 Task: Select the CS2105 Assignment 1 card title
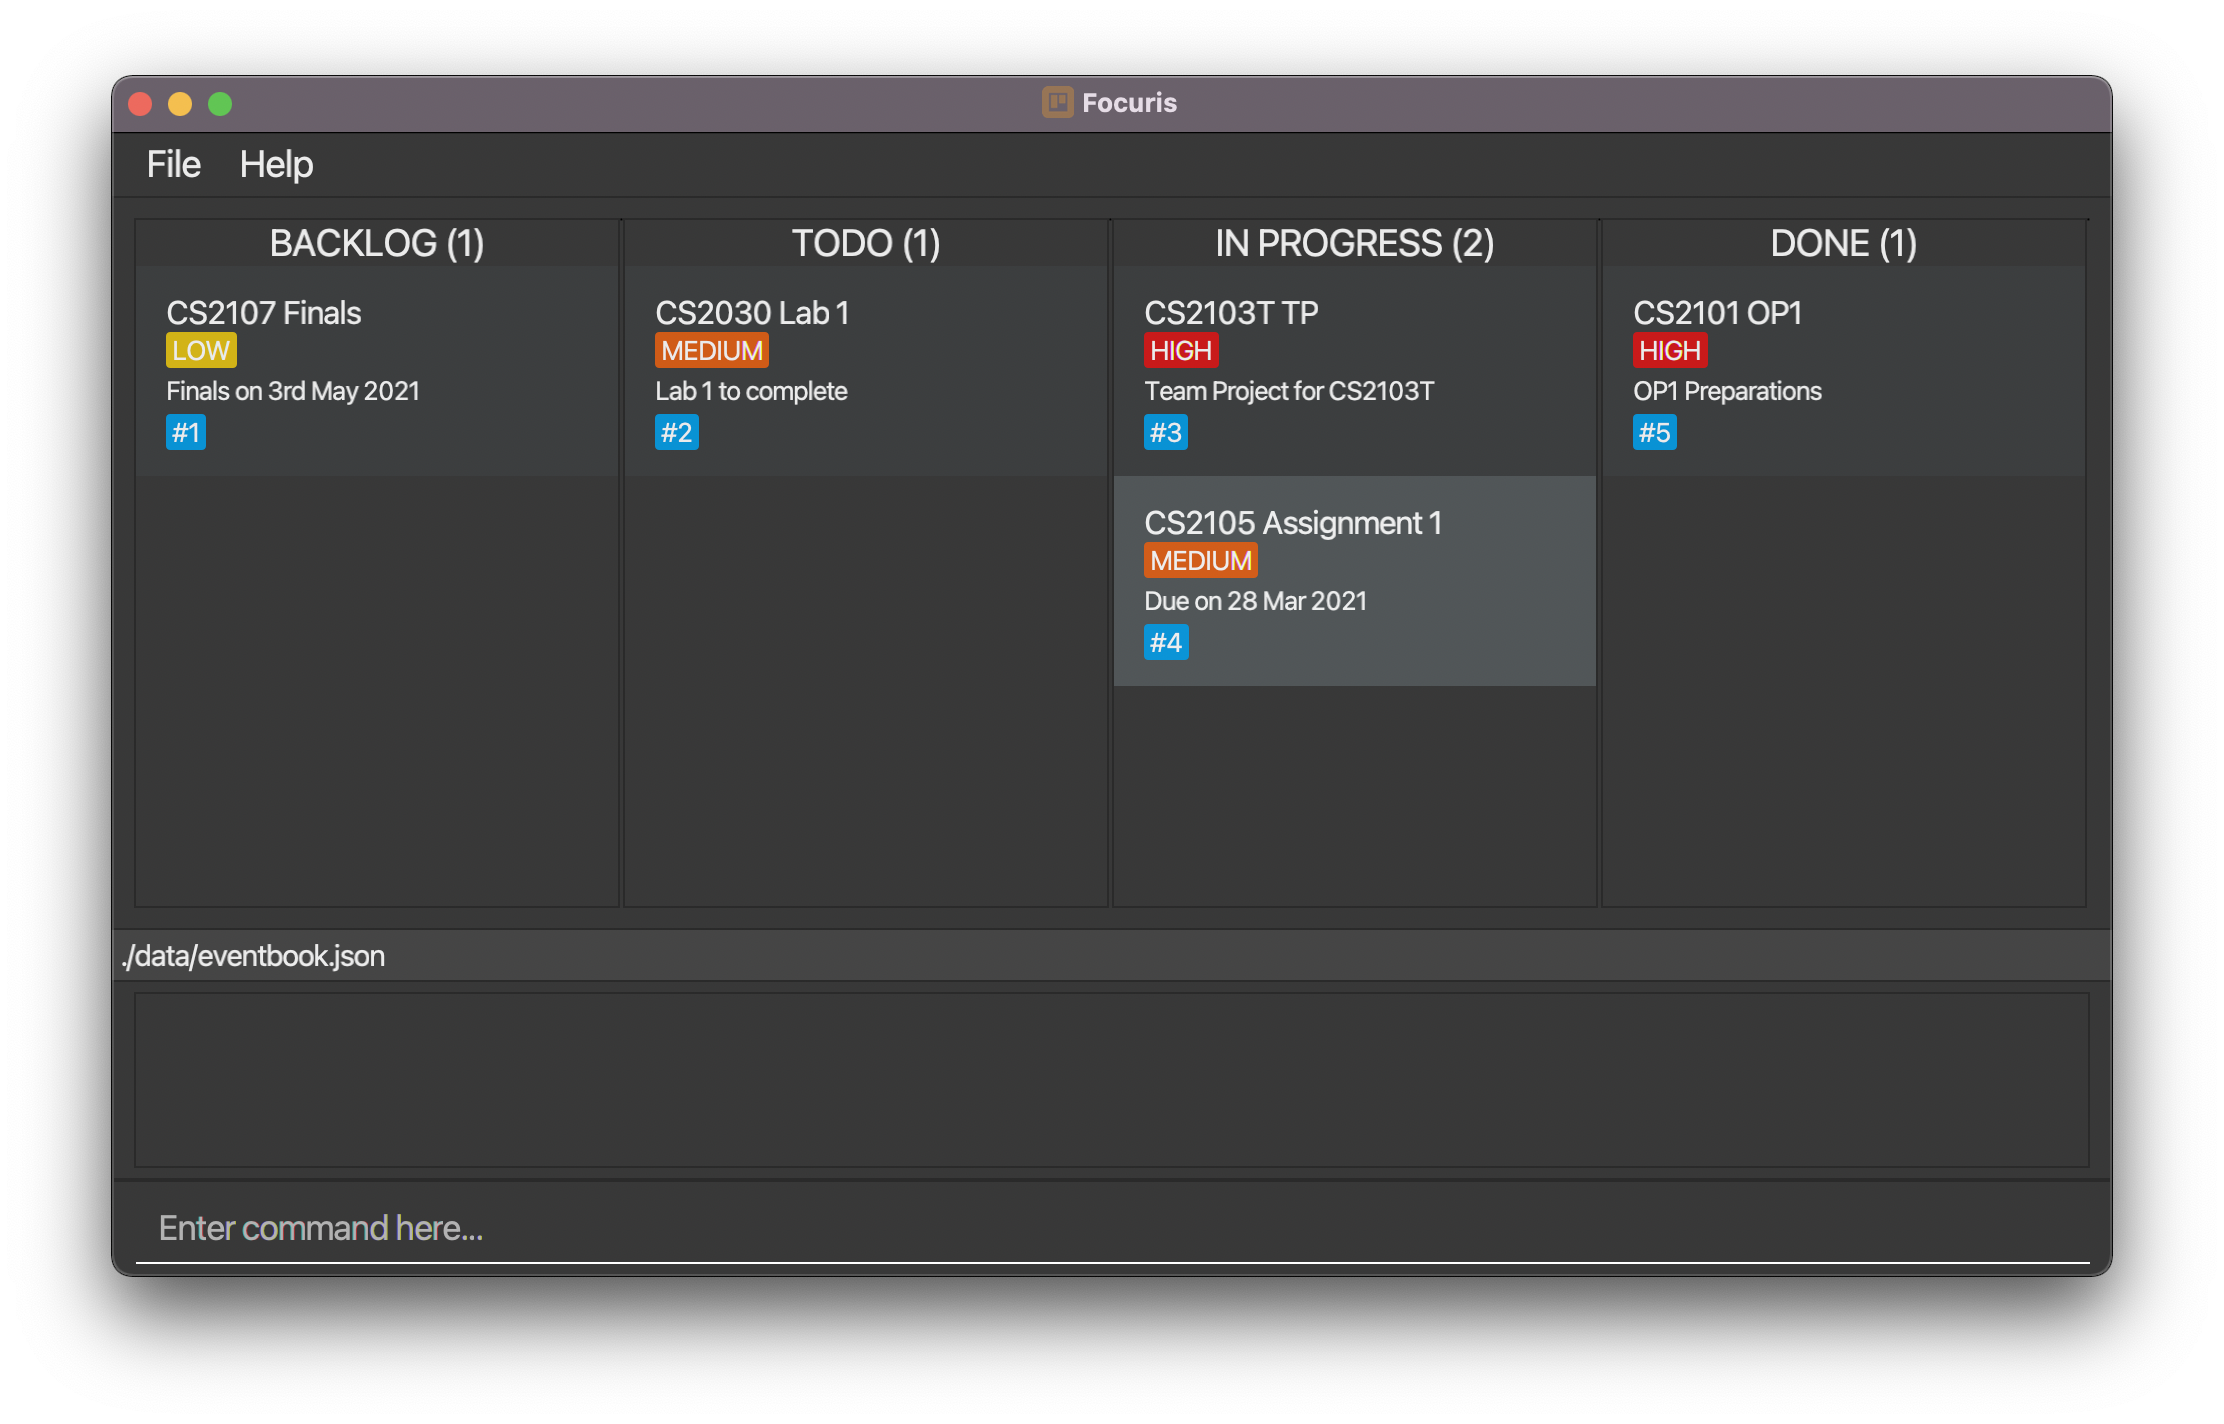click(x=1293, y=522)
